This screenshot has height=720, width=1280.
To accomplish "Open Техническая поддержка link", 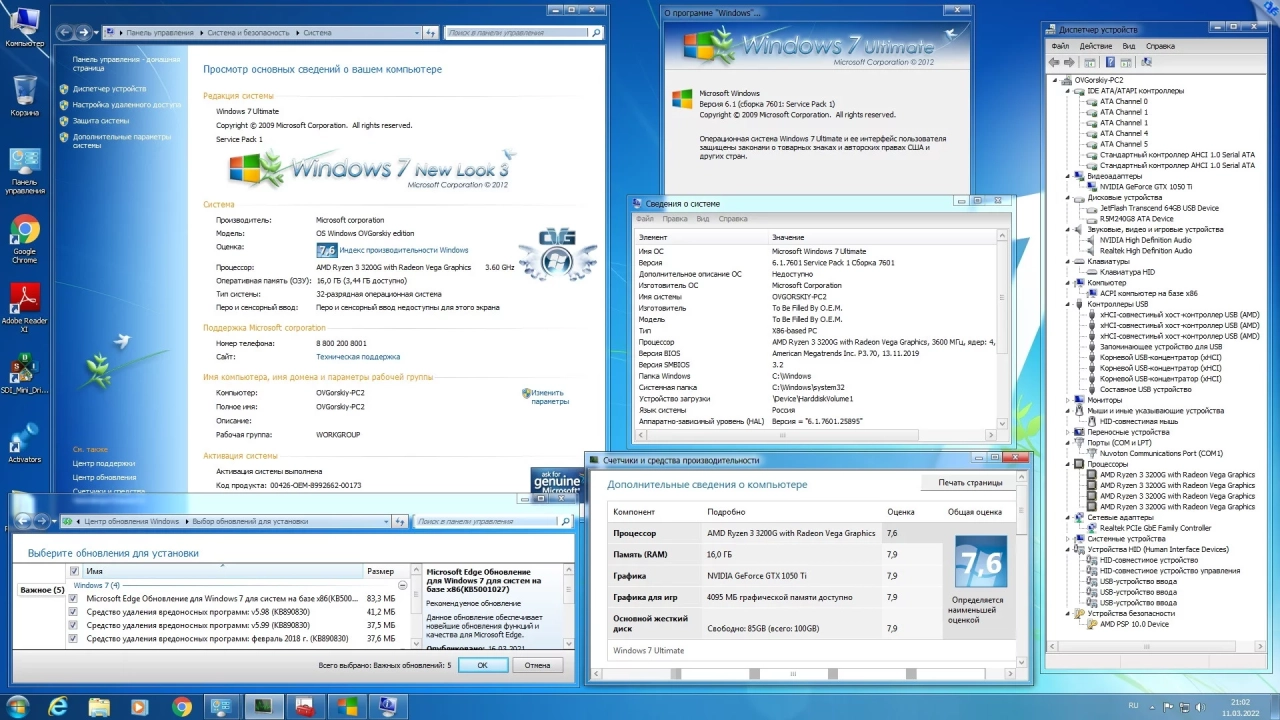I will click(x=358, y=356).
